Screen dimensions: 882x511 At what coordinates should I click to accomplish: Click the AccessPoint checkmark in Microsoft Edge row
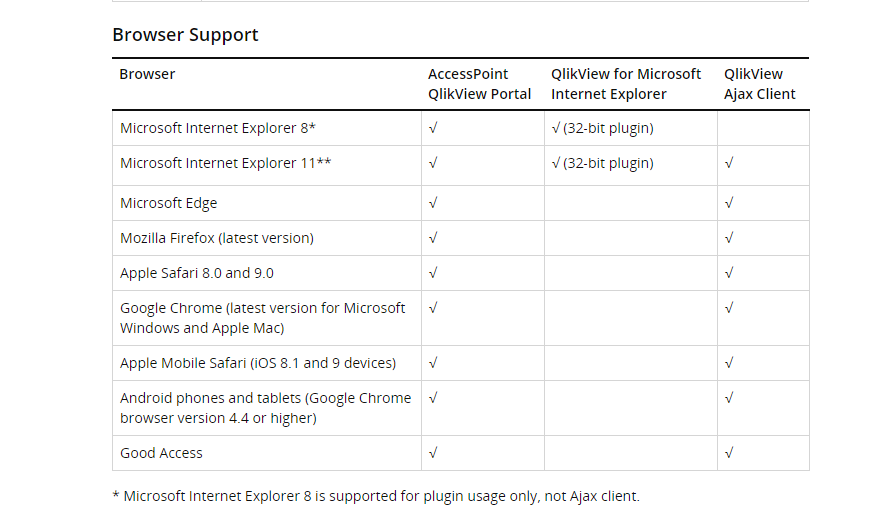point(433,203)
